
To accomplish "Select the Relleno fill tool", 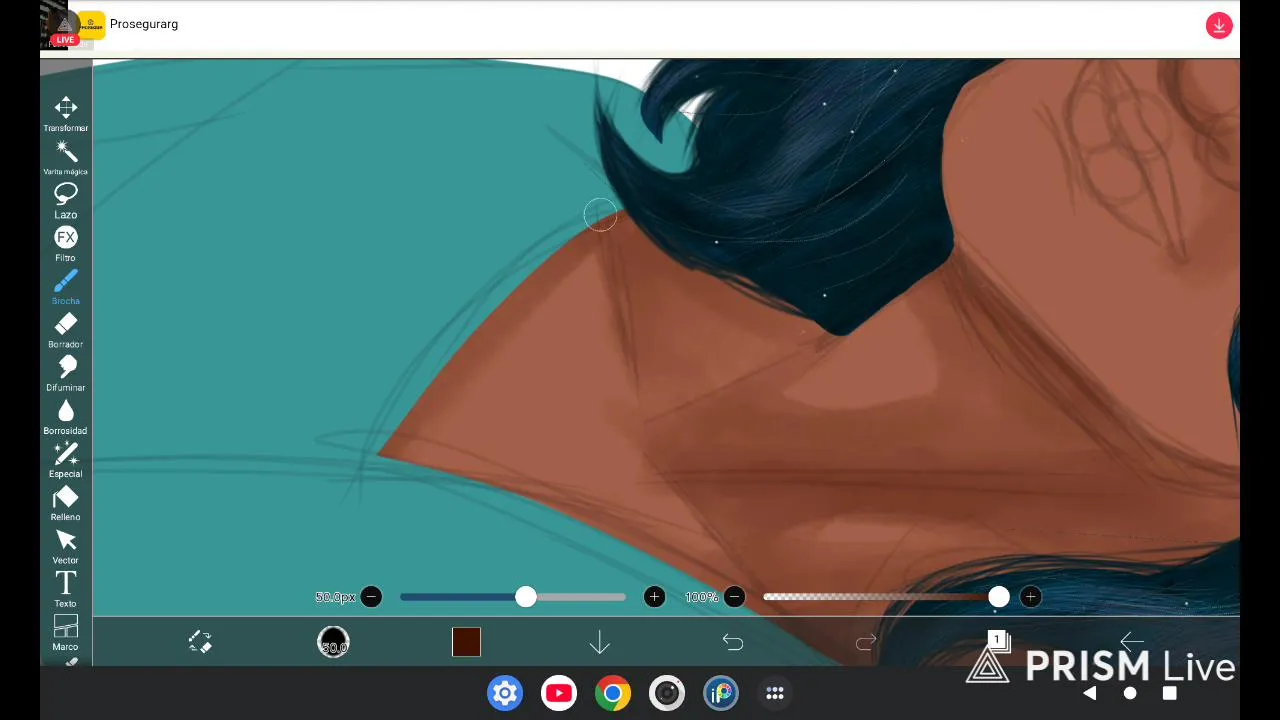I will pos(66,502).
